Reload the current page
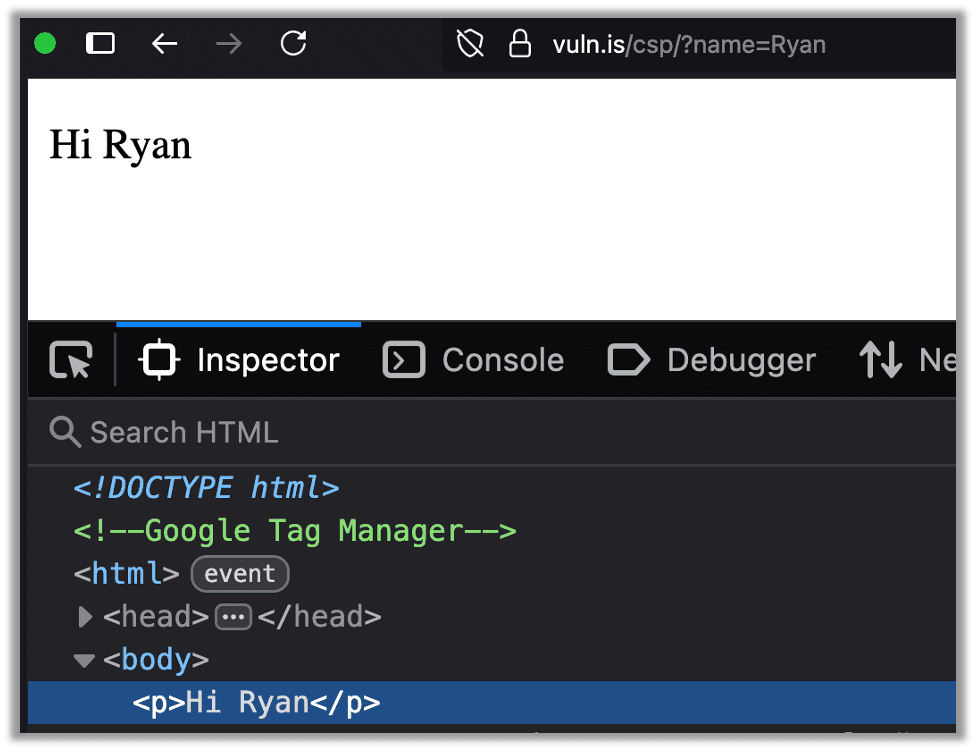 pos(293,44)
